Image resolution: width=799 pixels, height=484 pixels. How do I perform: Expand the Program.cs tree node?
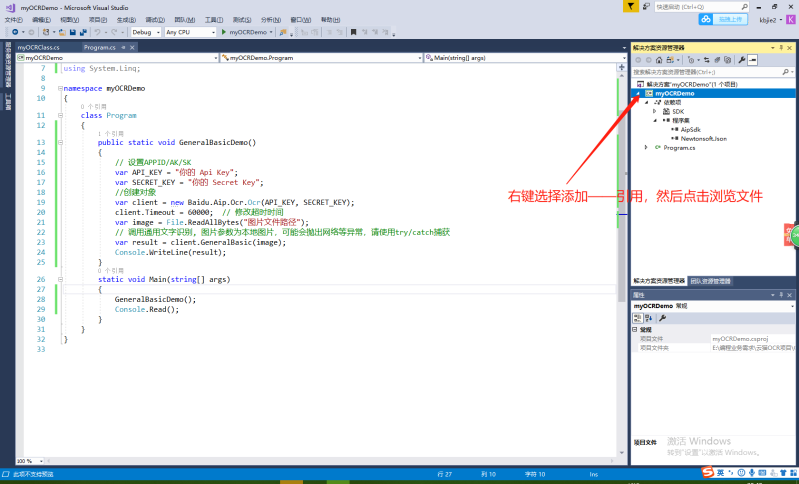(x=646, y=148)
